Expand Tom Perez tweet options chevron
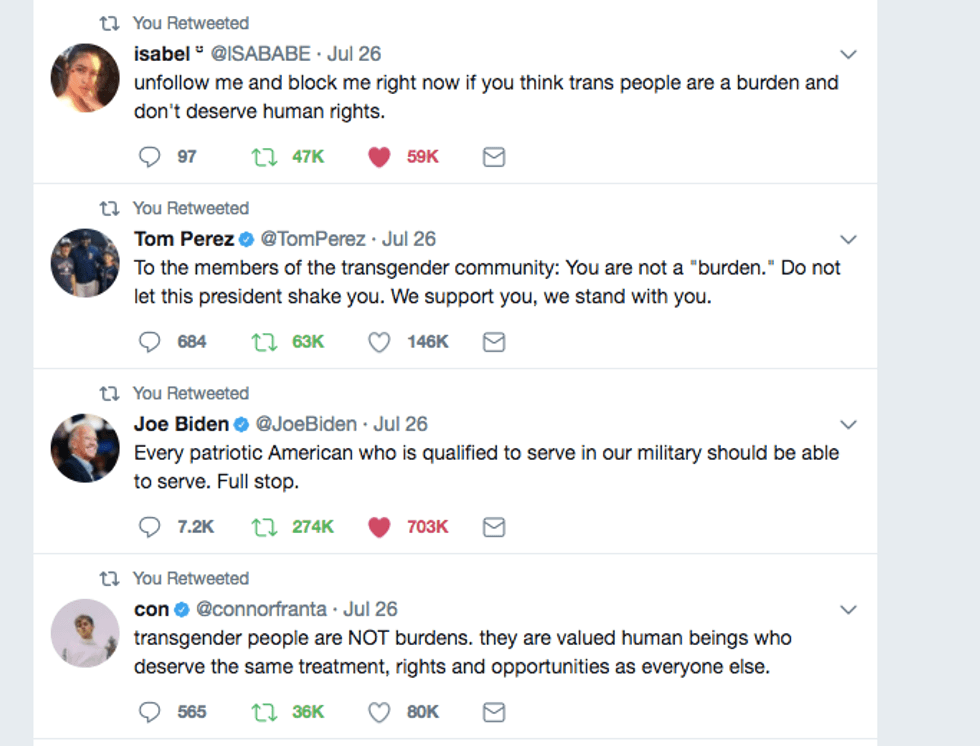Image resolution: width=980 pixels, height=746 pixels. click(x=848, y=239)
